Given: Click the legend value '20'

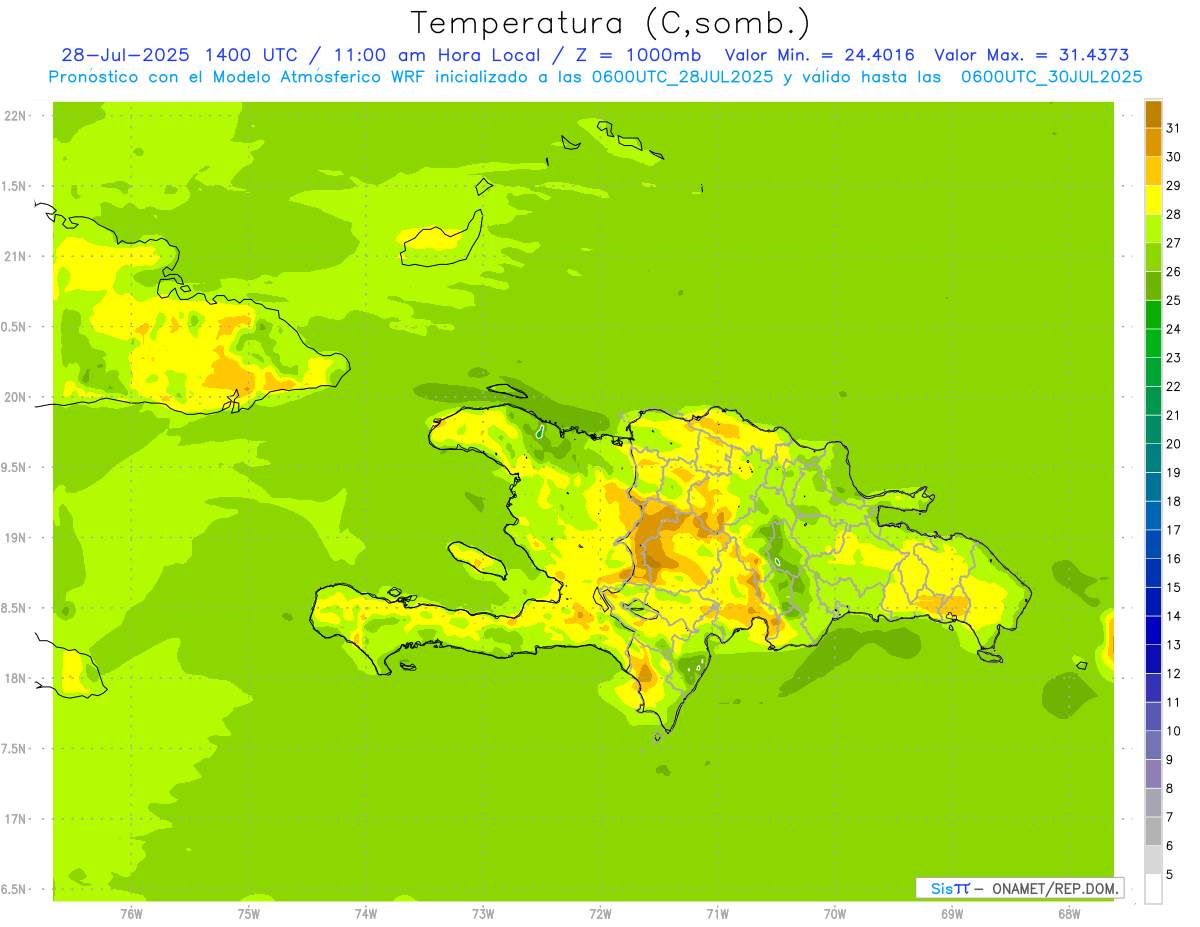Looking at the screenshot, I should click(1173, 444).
